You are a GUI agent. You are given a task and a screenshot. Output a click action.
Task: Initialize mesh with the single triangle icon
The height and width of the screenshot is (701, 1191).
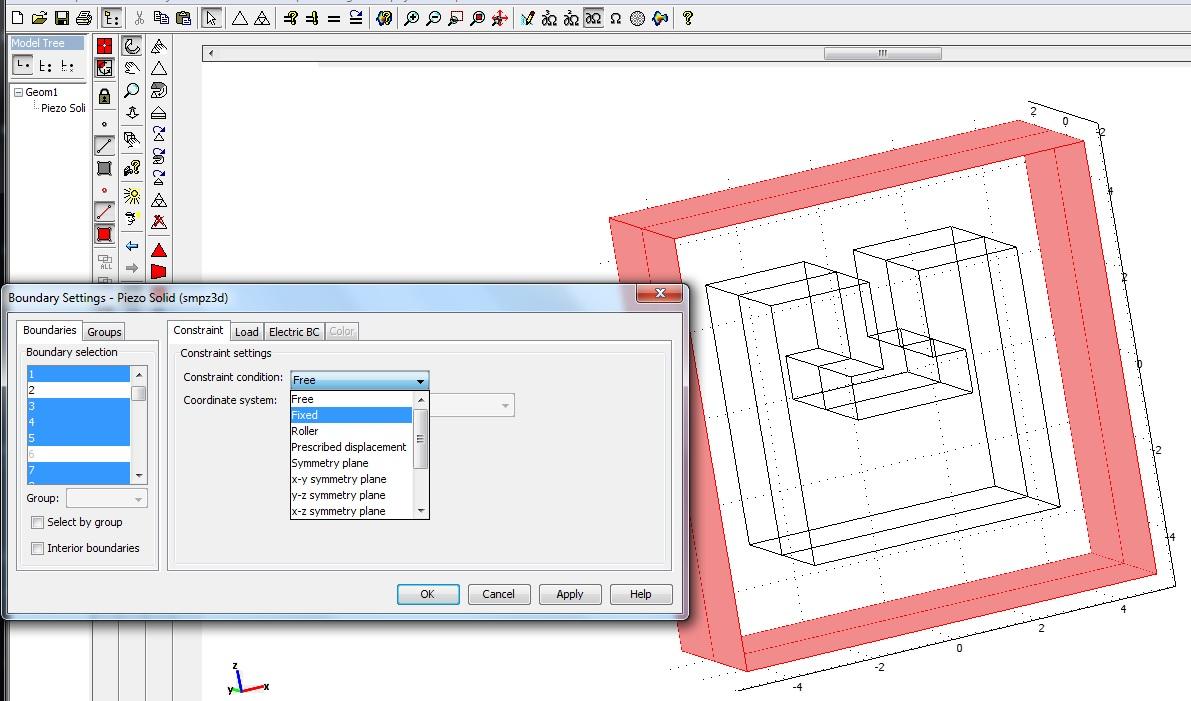(x=239, y=18)
